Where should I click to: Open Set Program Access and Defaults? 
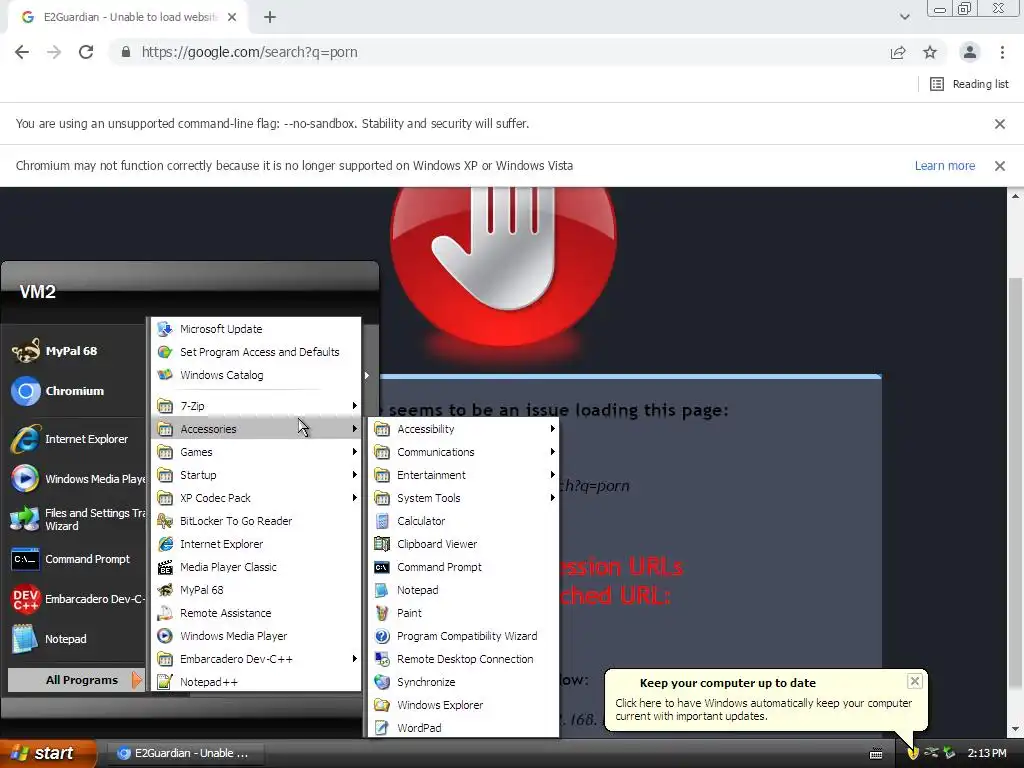(256, 352)
